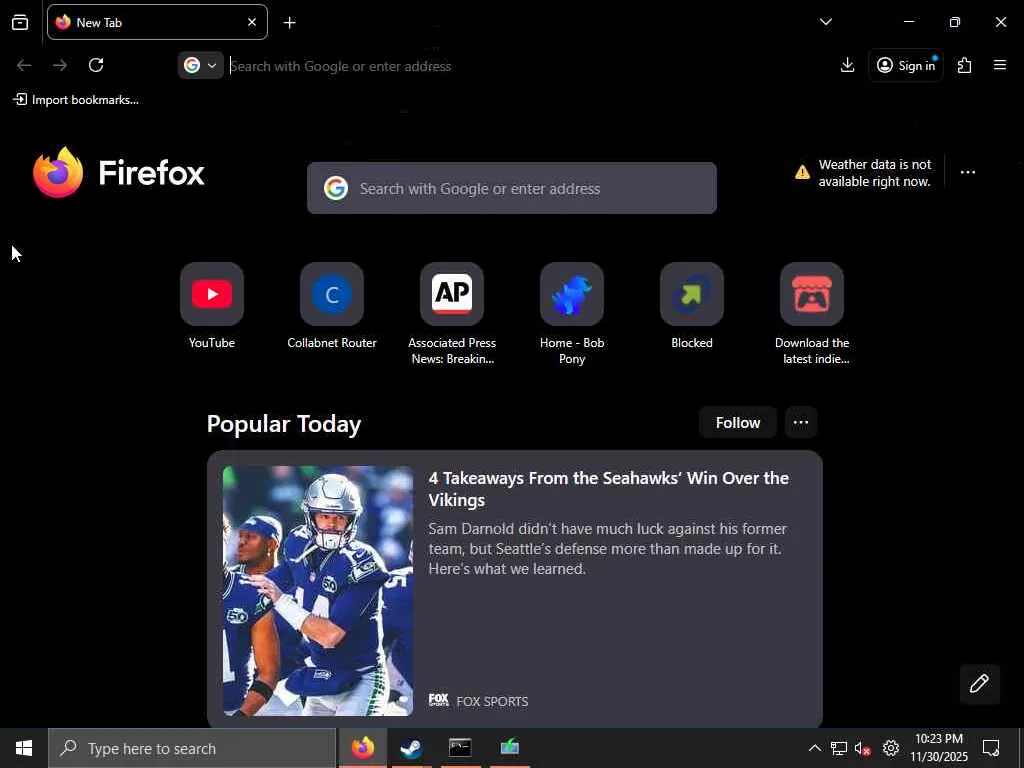The image size is (1024, 768).
Task: Open the Firefox application hamburger menu
Action: (1000, 65)
